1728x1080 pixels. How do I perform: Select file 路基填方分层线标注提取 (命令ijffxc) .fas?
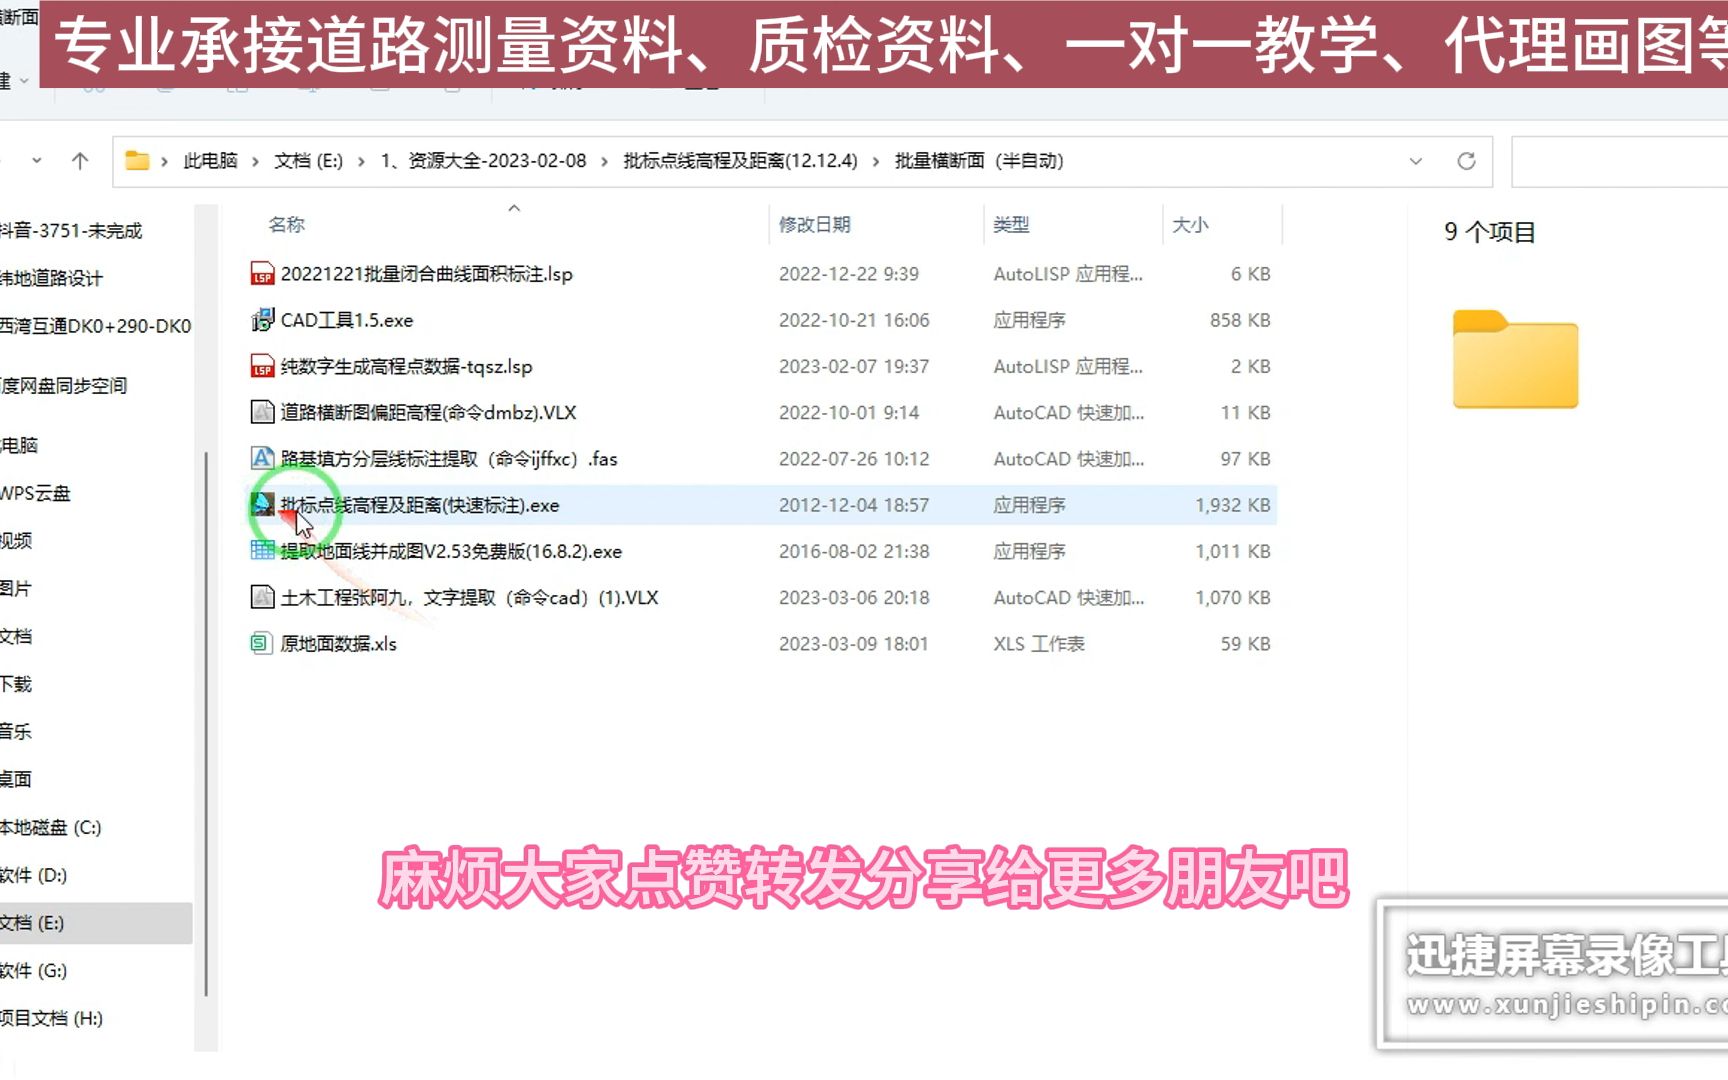point(449,459)
